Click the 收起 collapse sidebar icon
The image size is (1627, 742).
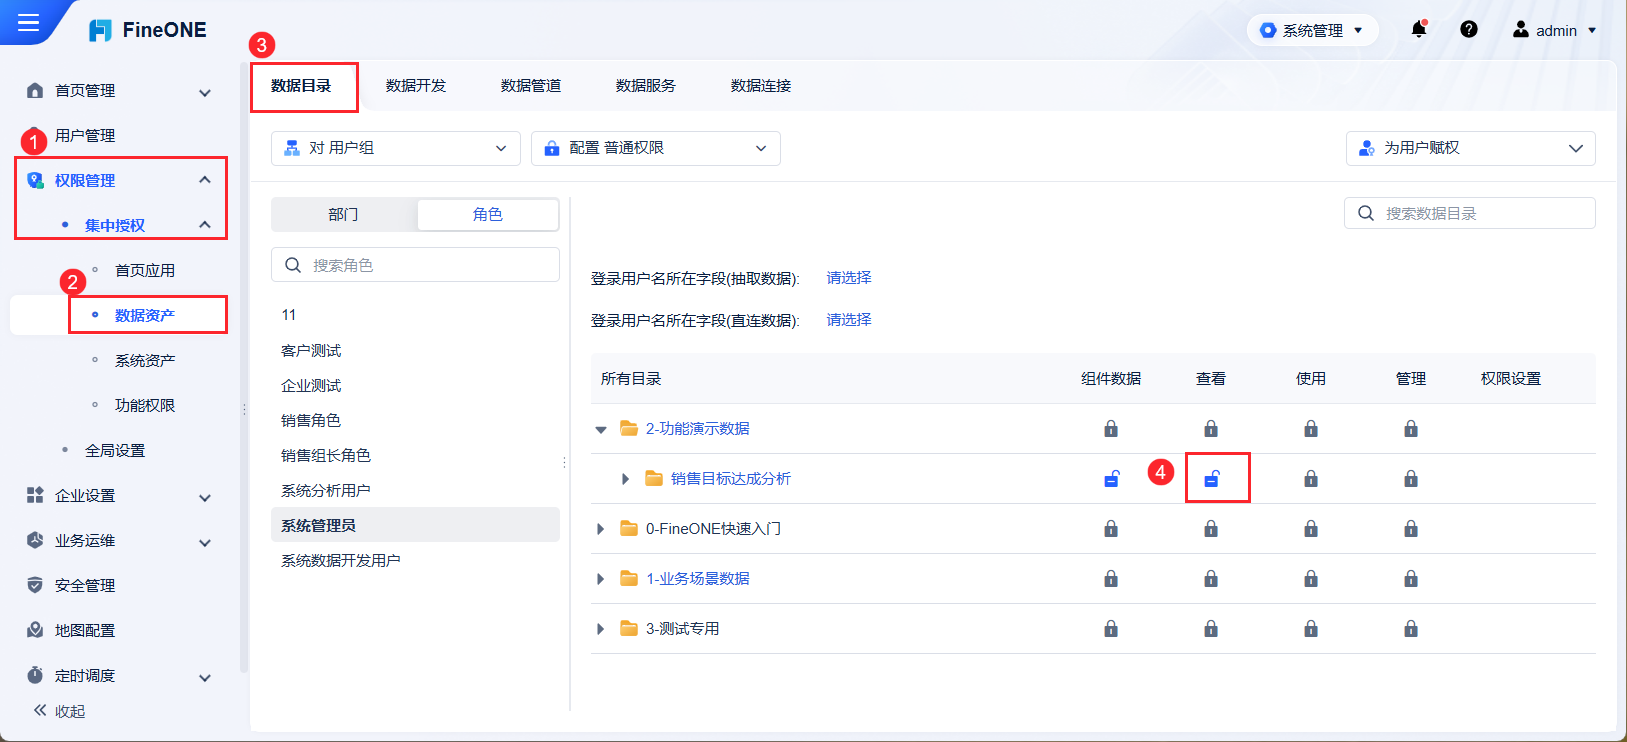pyautogui.click(x=40, y=711)
